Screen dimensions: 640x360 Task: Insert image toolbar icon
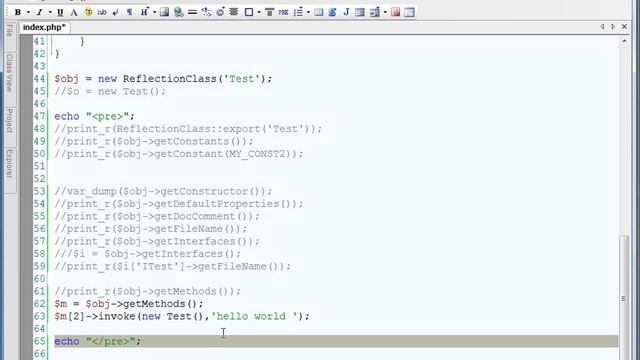click(x=164, y=12)
